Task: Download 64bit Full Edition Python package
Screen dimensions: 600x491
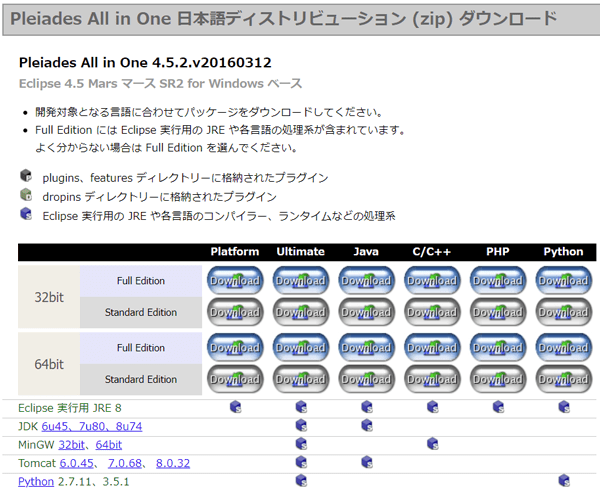Action: pos(564,347)
